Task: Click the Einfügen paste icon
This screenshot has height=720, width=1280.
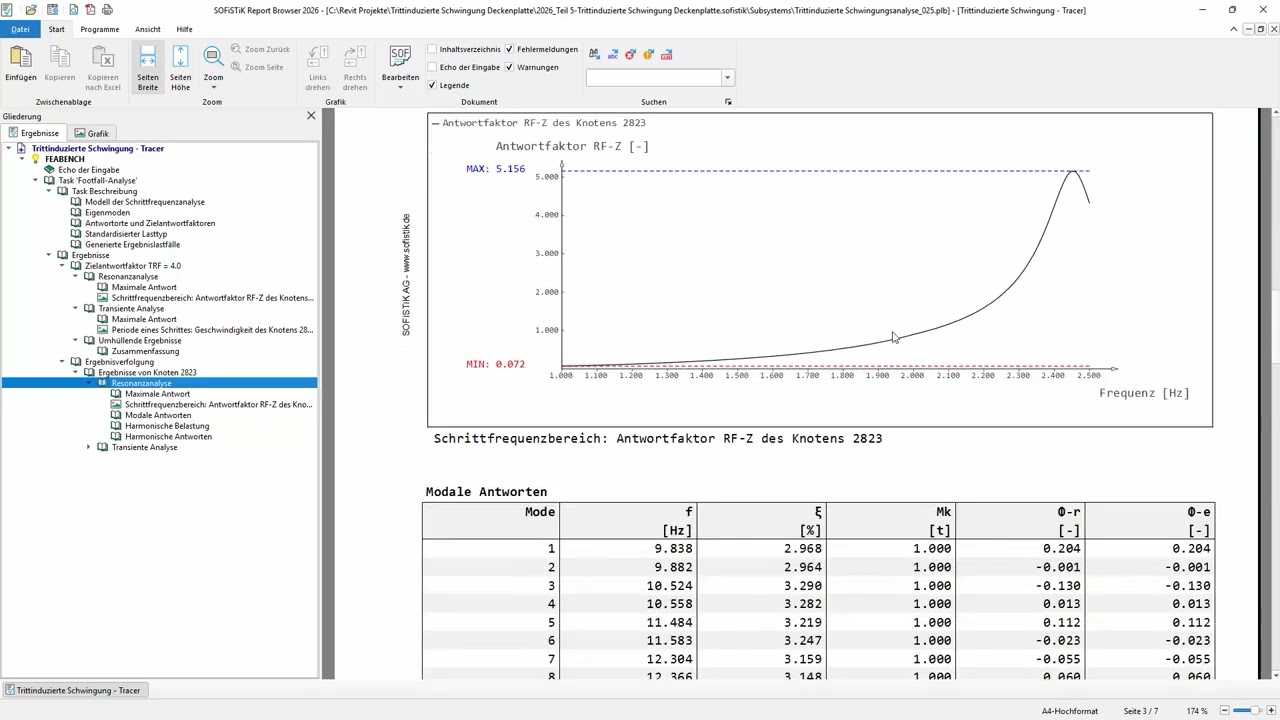Action: pos(20,56)
